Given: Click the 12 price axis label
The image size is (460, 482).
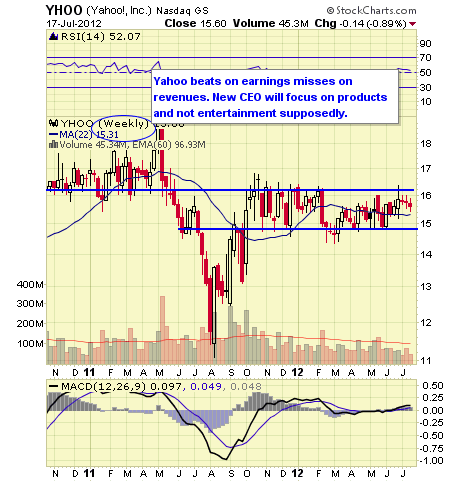Looking at the screenshot, I should click(x=425, y=323).
